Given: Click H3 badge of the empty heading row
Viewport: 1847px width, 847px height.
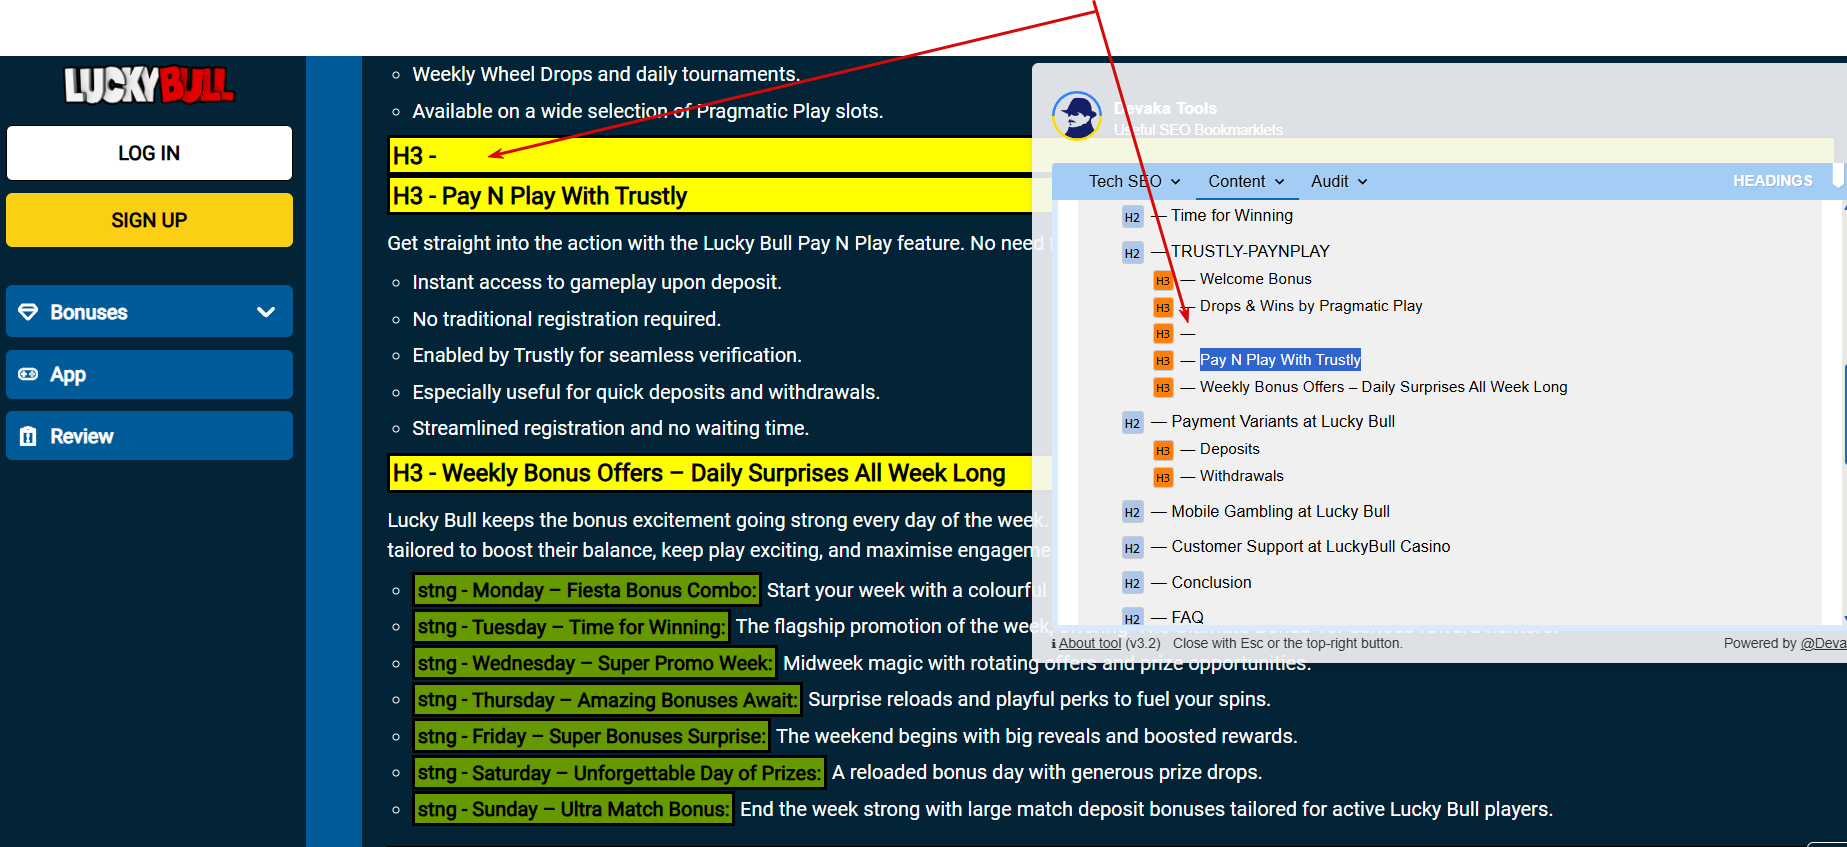Looking at the screenshot, I should point(1163,334).
